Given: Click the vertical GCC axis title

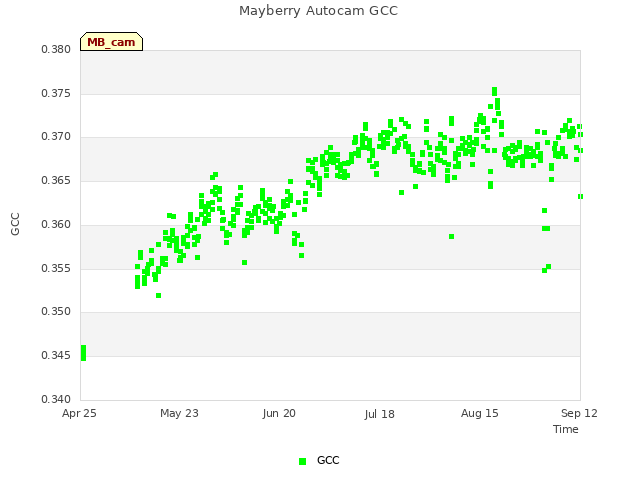Looking at the screenshot, I should tap(15, 224).
